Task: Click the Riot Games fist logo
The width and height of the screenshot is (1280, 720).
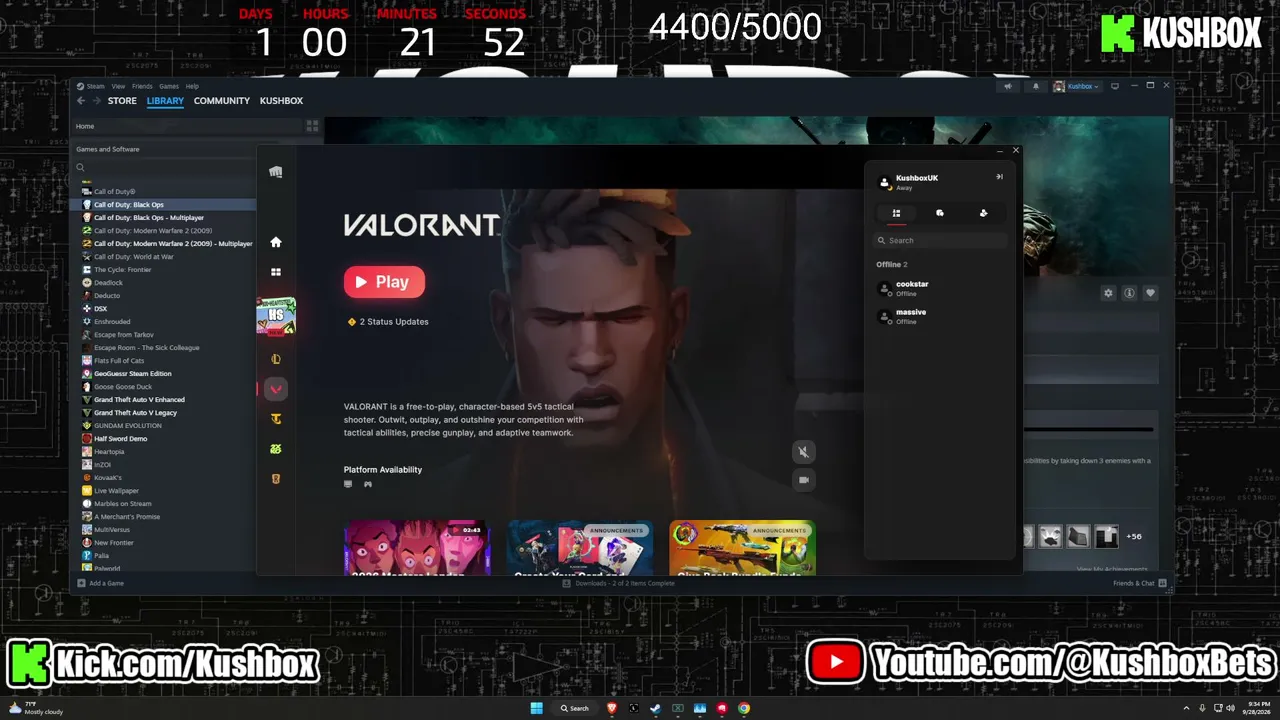Action: click(276, 172)
